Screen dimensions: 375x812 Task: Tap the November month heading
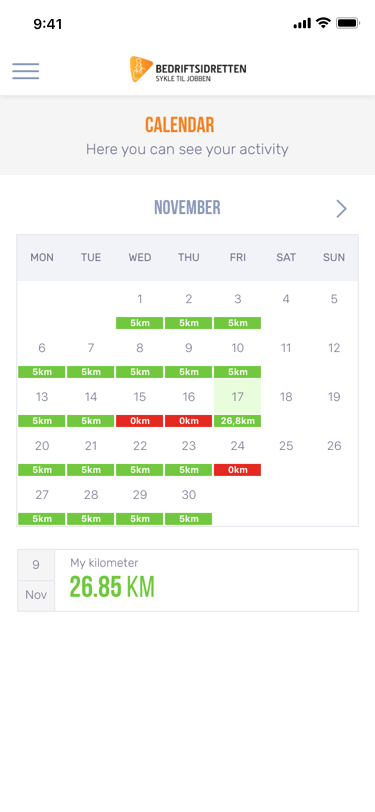pyautogui.click(x=187, y=208)
